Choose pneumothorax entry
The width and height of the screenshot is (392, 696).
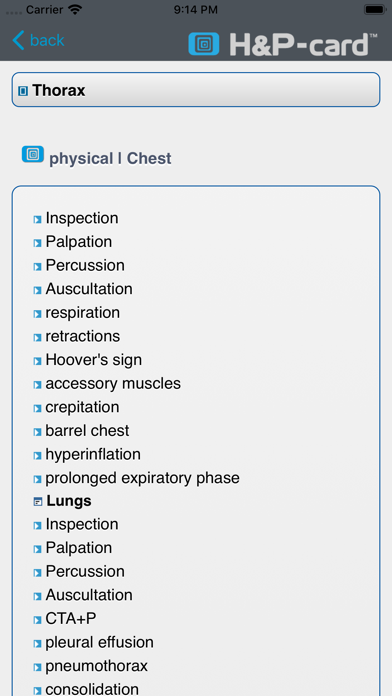click(96, 666)
